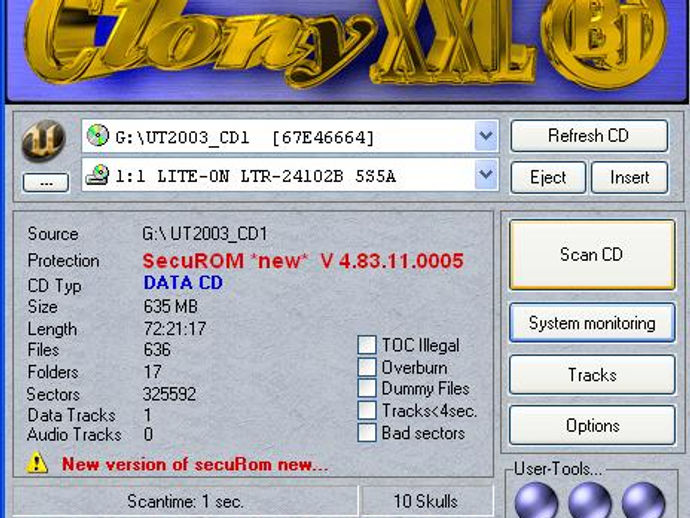Image resolution: width=690 pixels, height=518 pixels.
Task: Click the ClonyXXL golden title banner
Action: [x=282, y=42]
